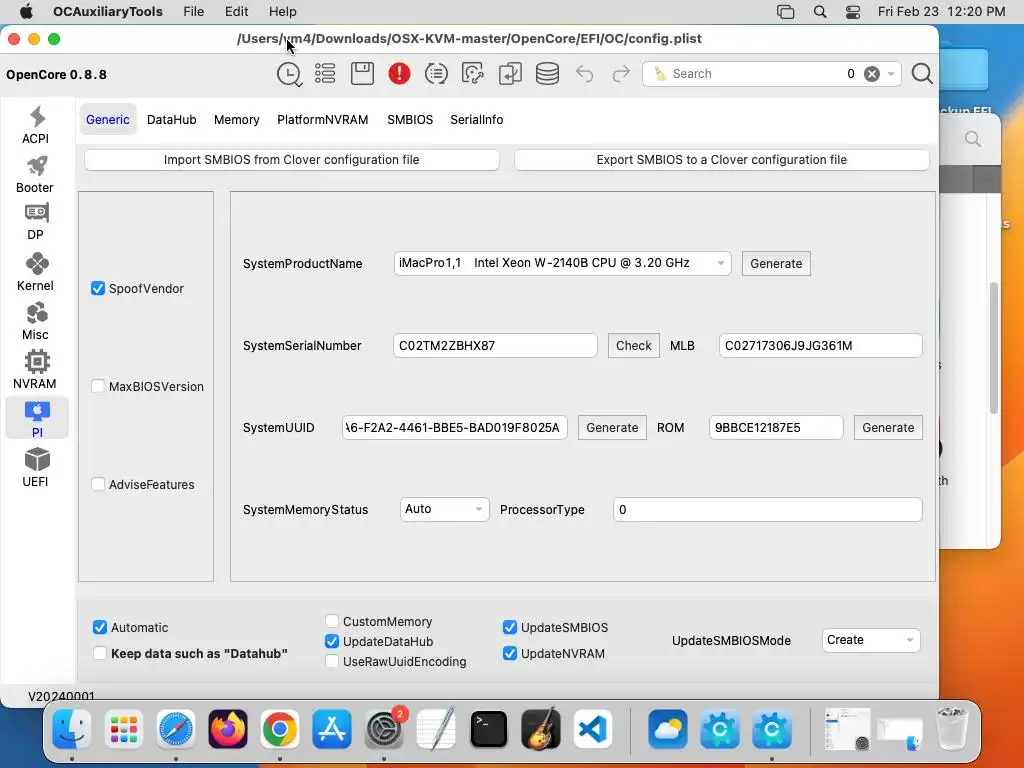
Task: Open the Misc sidebar section
Action: [36, 321]
